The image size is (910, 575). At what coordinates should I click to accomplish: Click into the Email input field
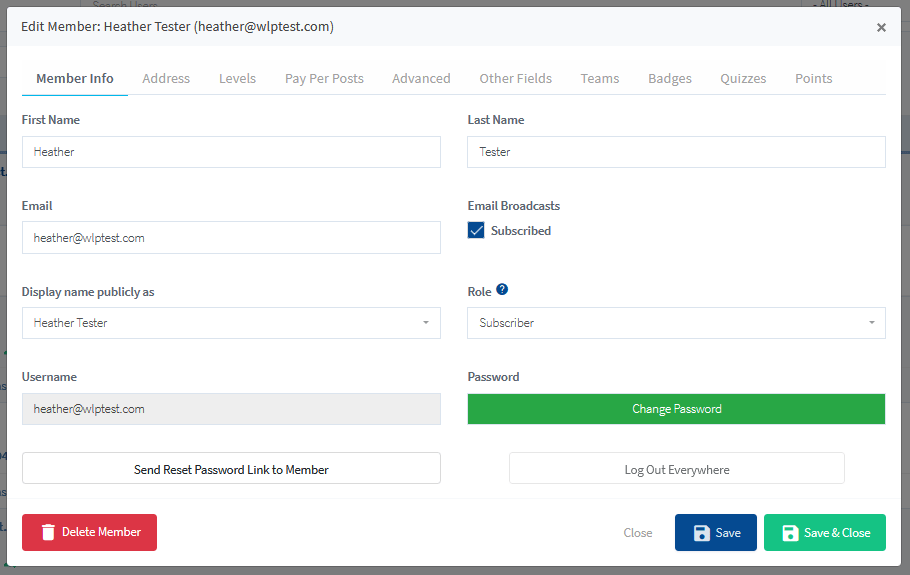point(231,237)
